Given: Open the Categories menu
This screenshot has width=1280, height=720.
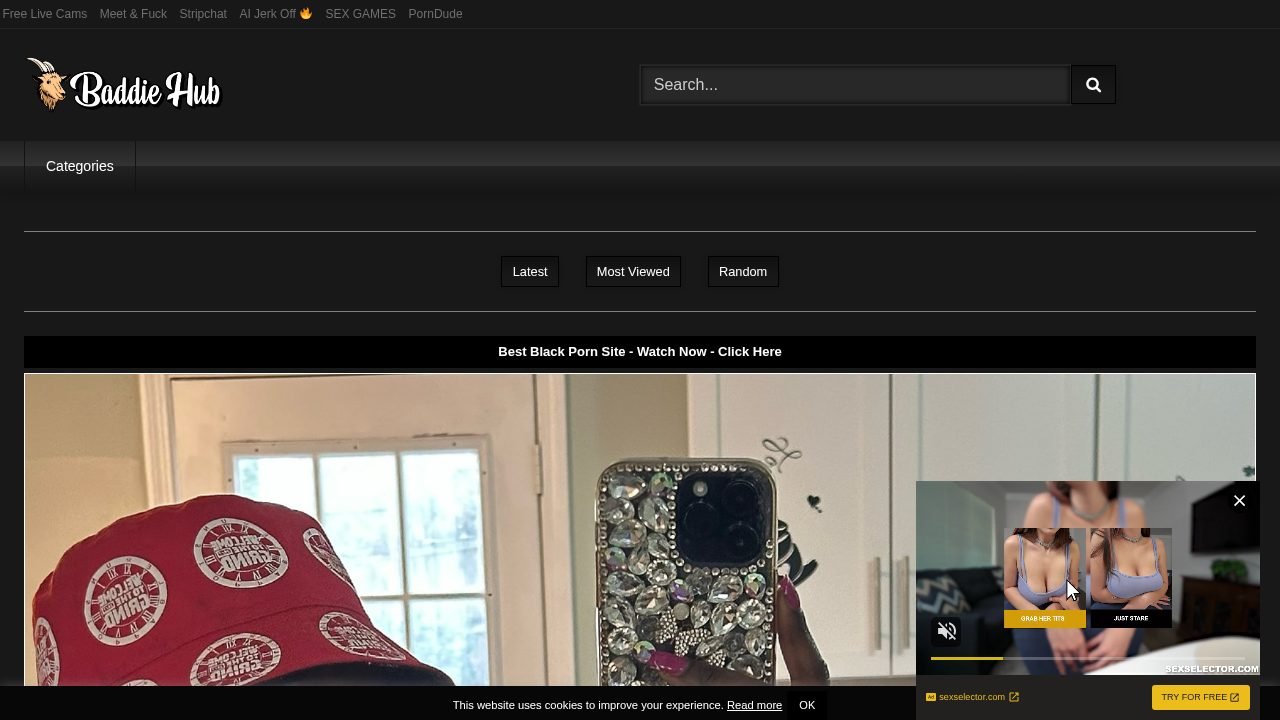Looking at the screenshot, I should pyautogui.click(x=80, y=166).
